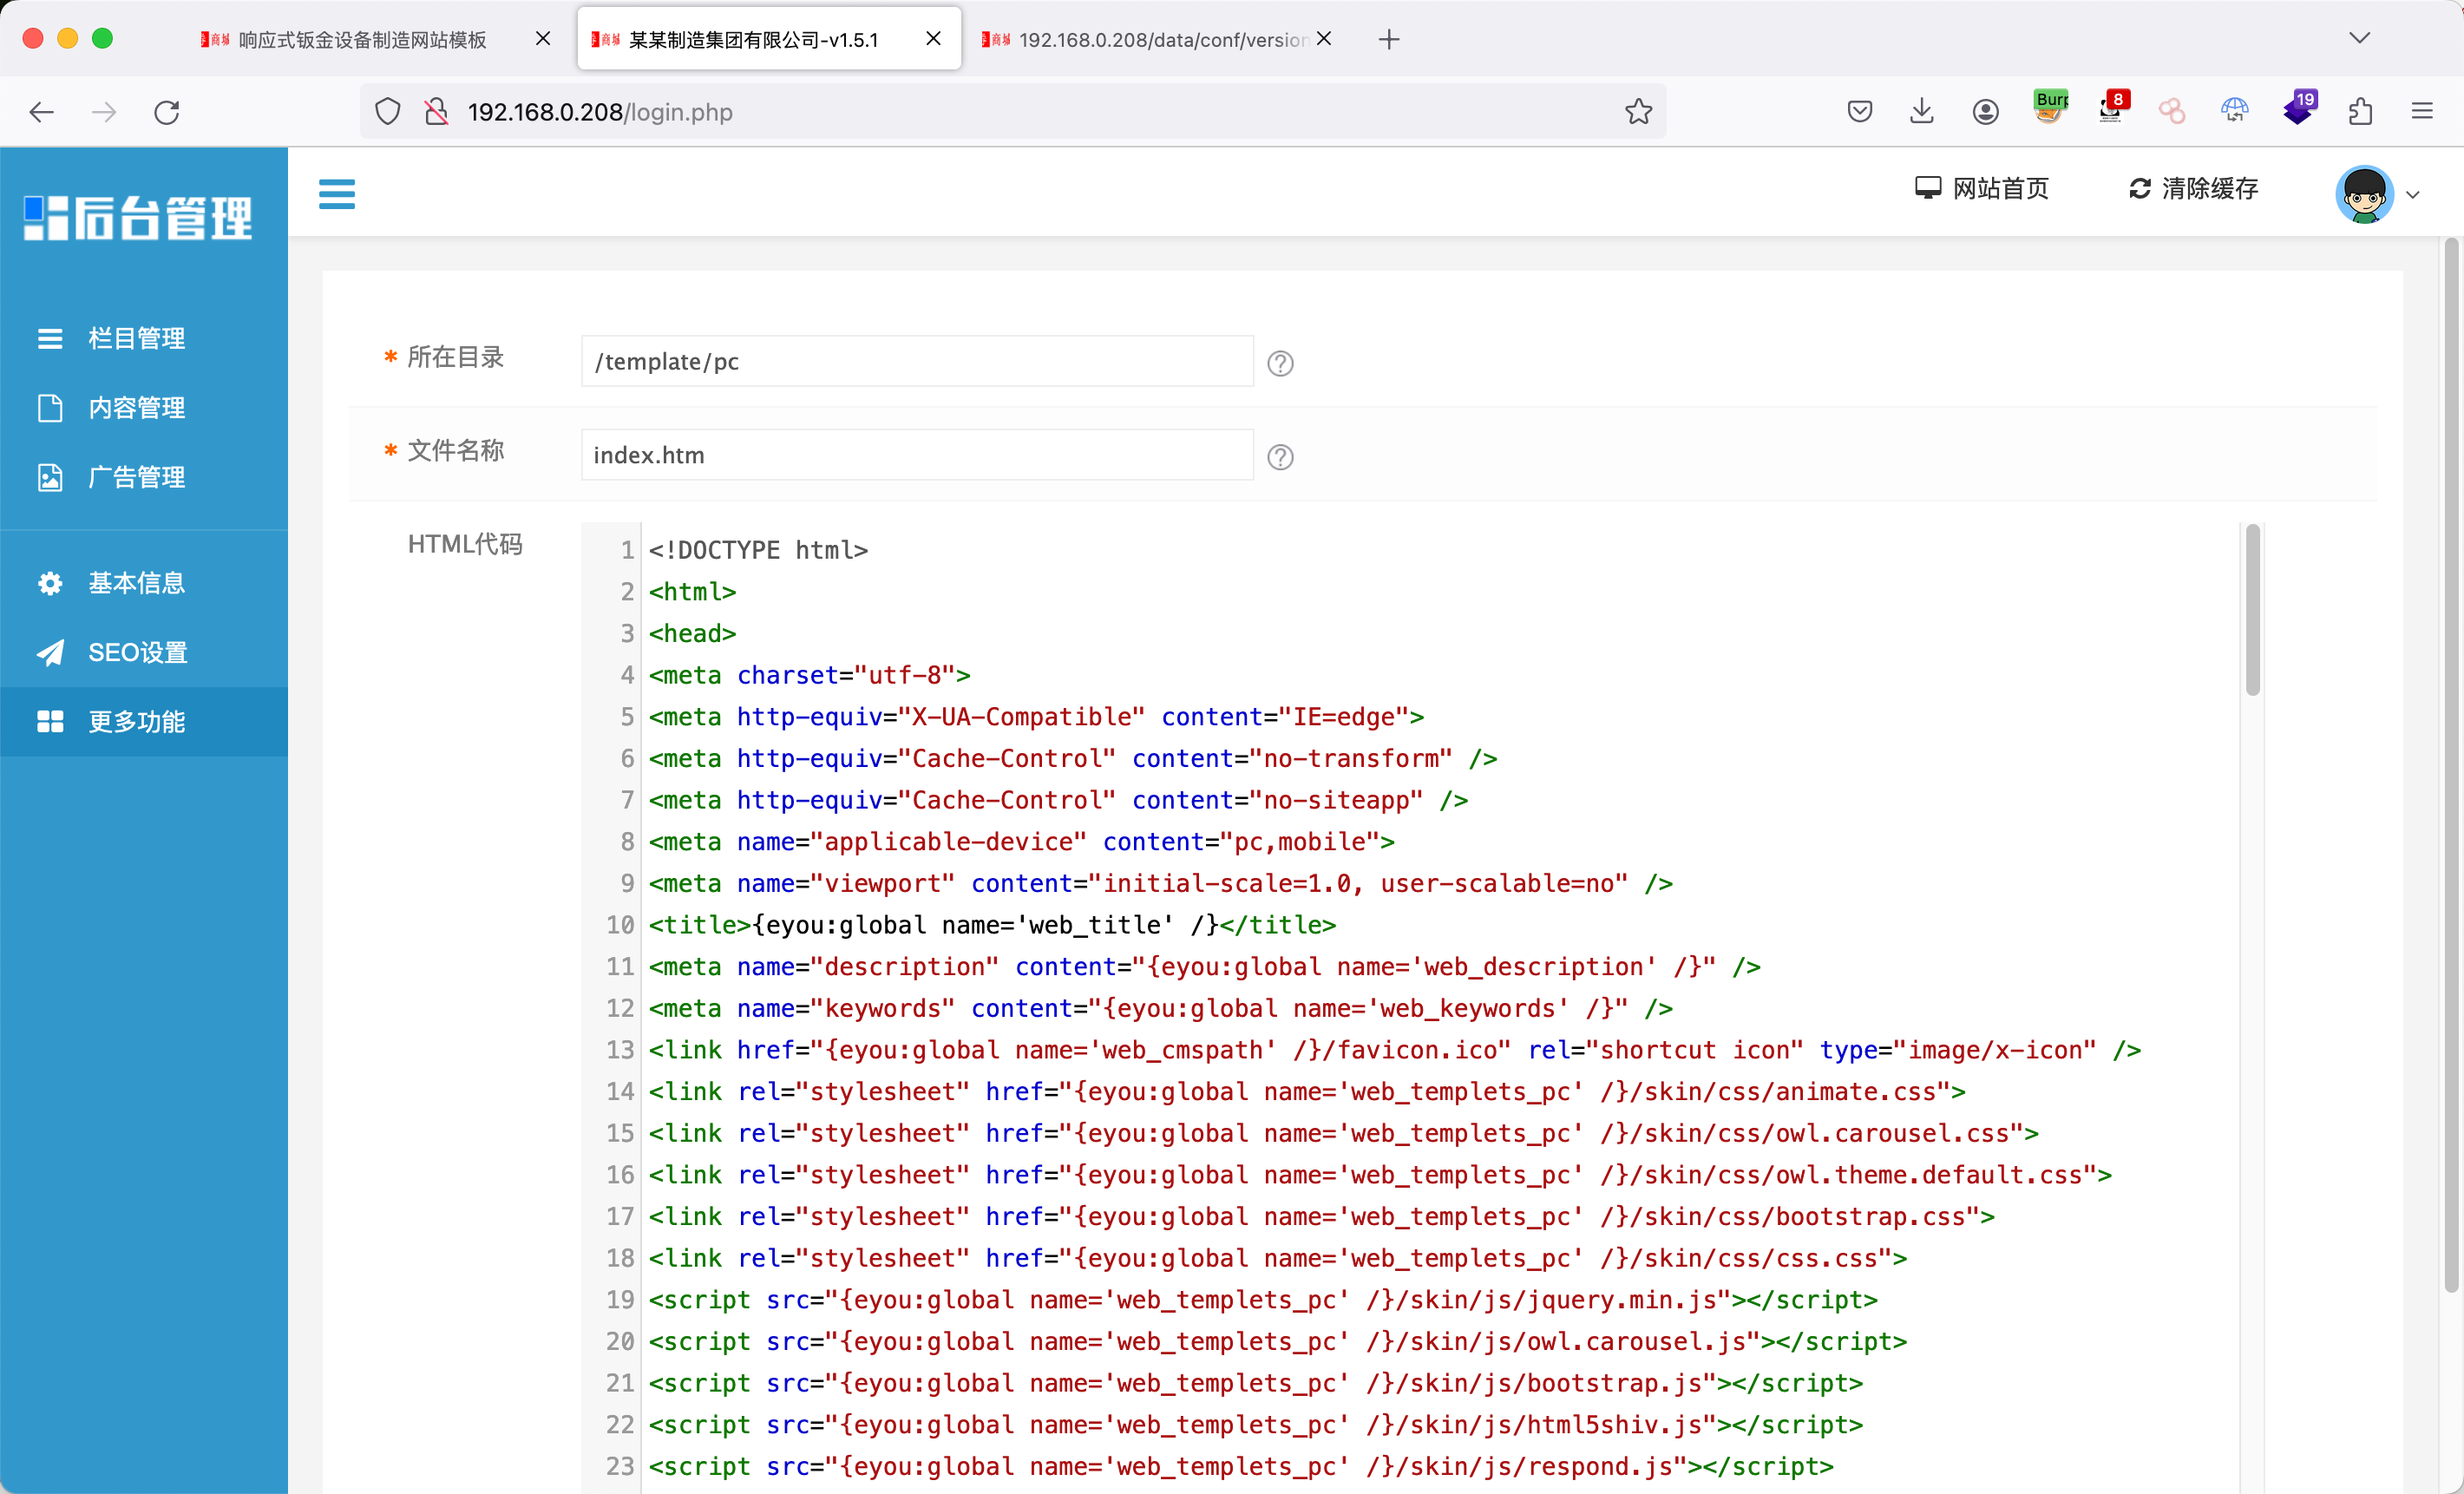Click the browser reload icon
Image resolution: width=2464 pixels, height=1494 pixels.
[167, 112]
